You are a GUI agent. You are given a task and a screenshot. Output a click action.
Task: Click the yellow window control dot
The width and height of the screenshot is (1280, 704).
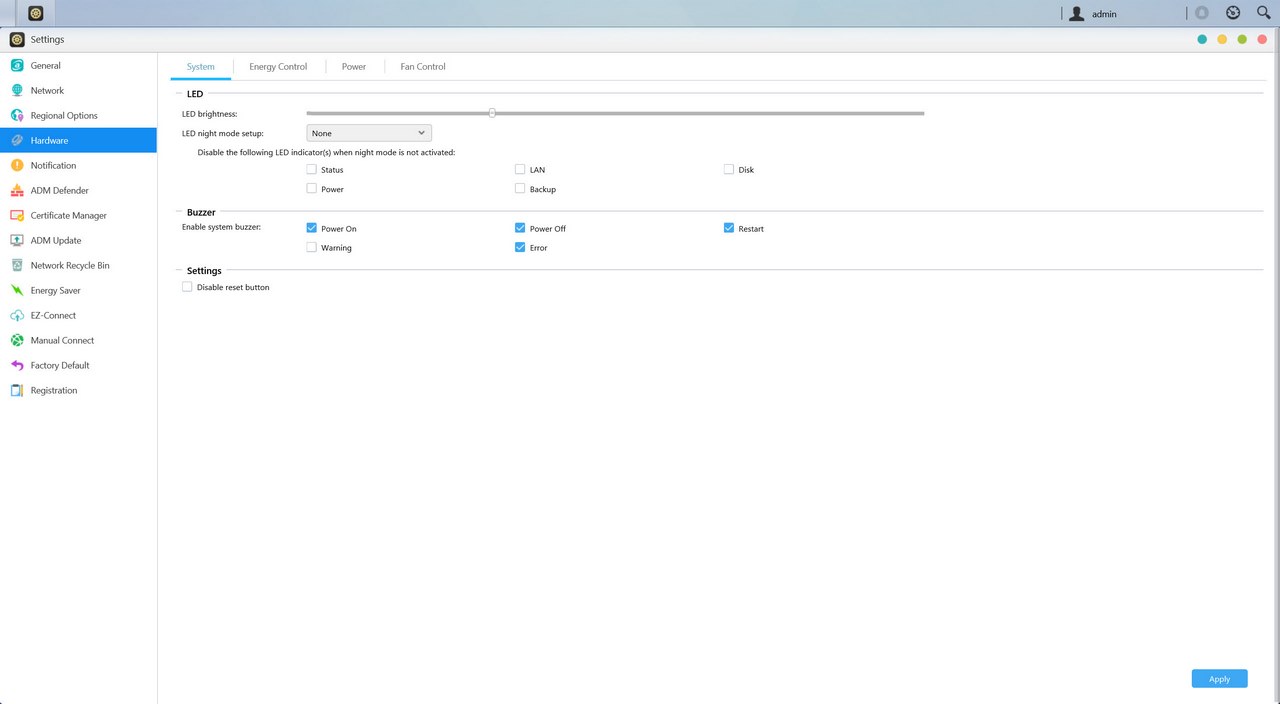pos(1222,39)
